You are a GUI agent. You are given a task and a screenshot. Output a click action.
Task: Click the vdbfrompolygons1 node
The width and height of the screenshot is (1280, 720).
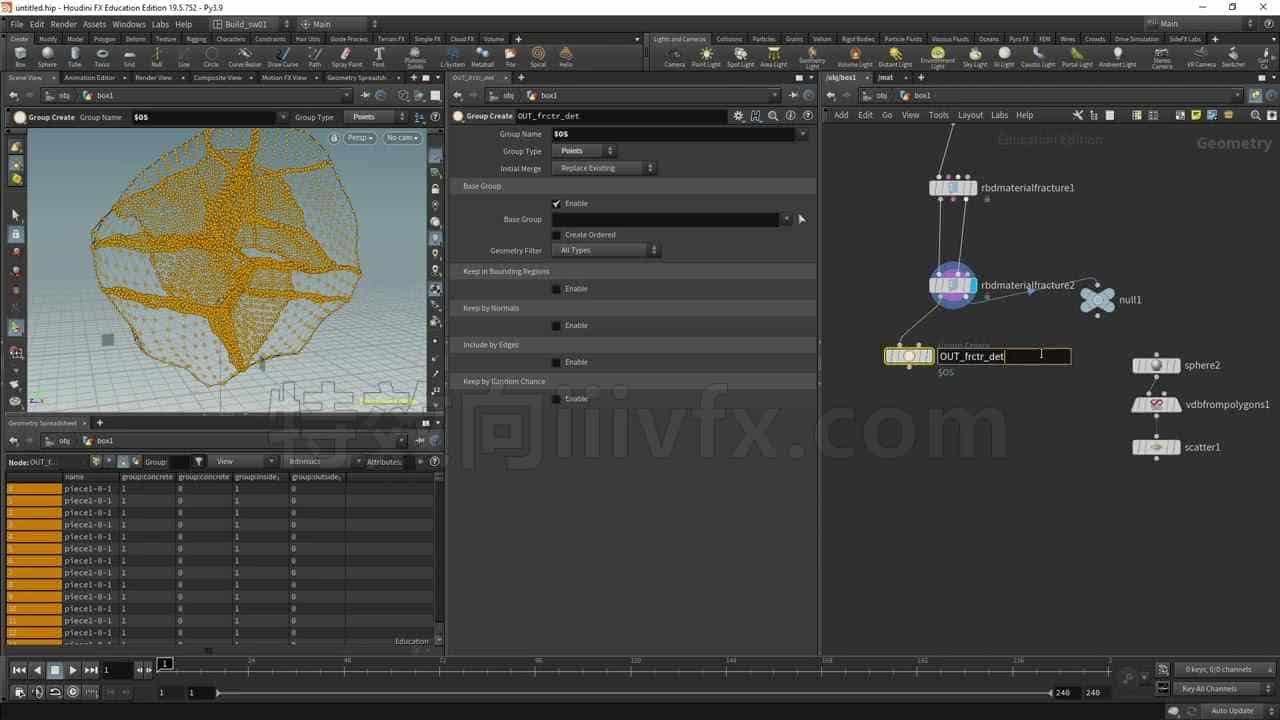(1156, 404)
